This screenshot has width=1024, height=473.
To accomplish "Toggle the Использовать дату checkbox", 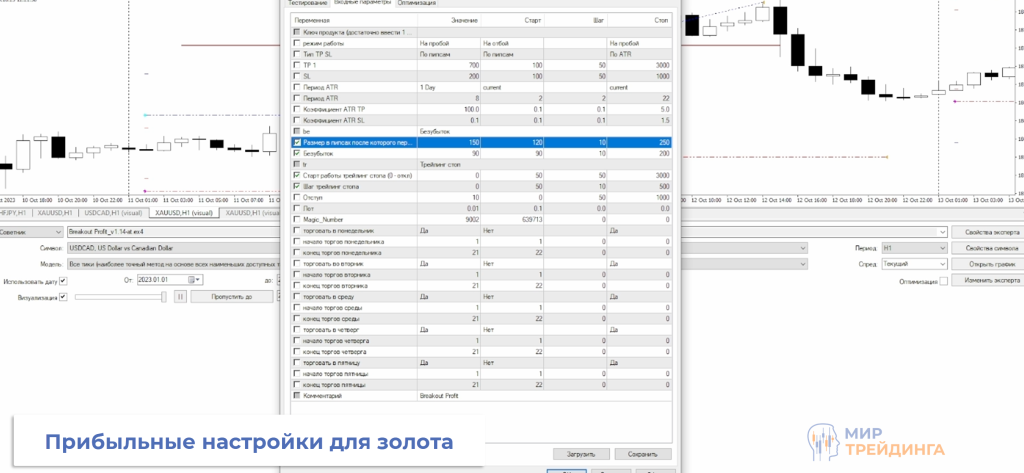I will coord(63,281).
